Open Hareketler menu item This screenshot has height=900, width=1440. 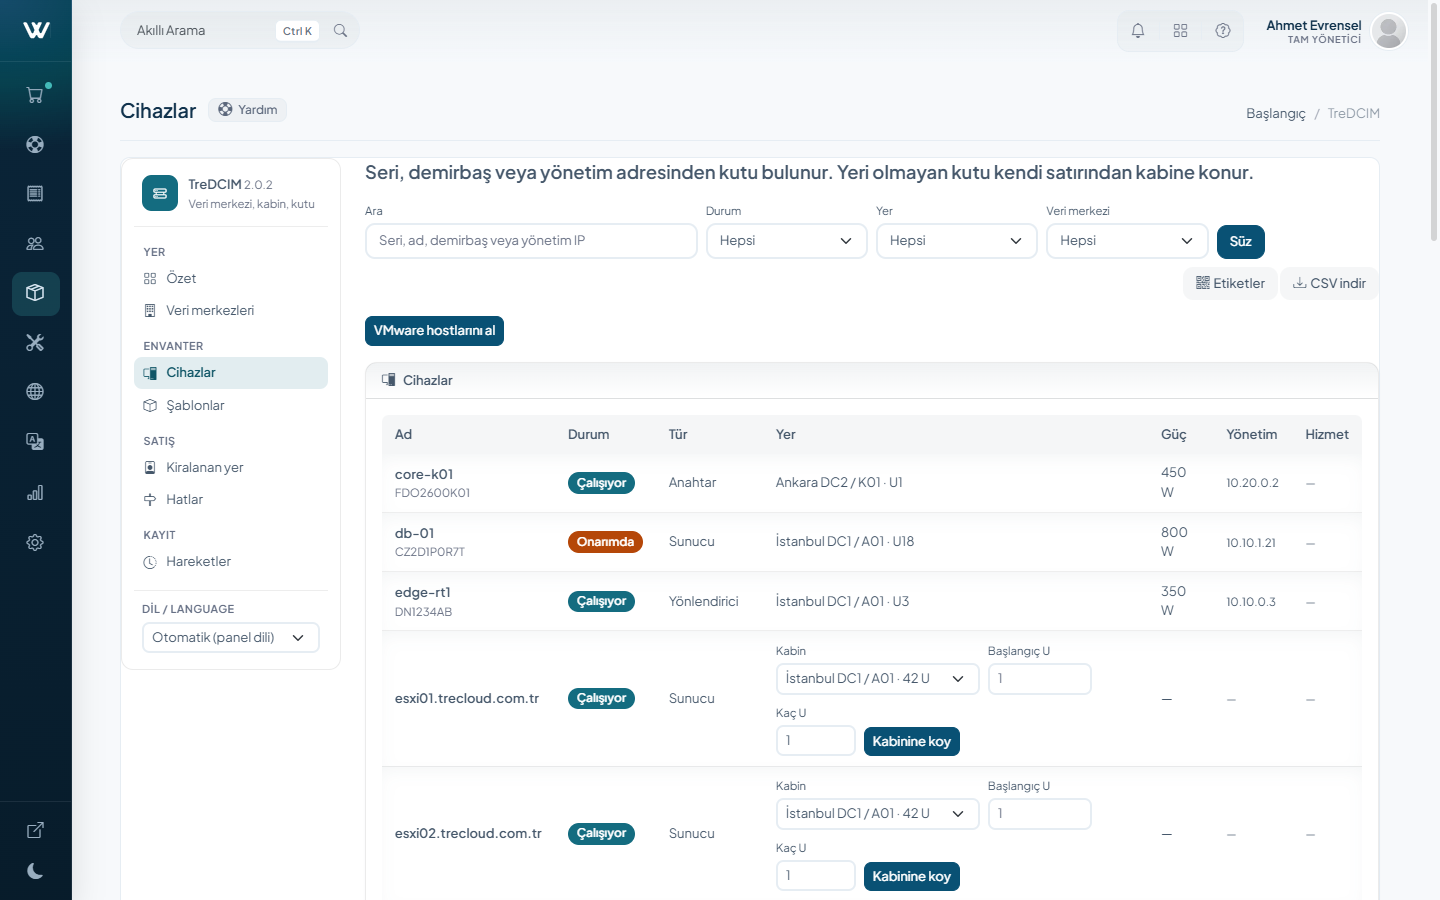(x=231, y=561)
